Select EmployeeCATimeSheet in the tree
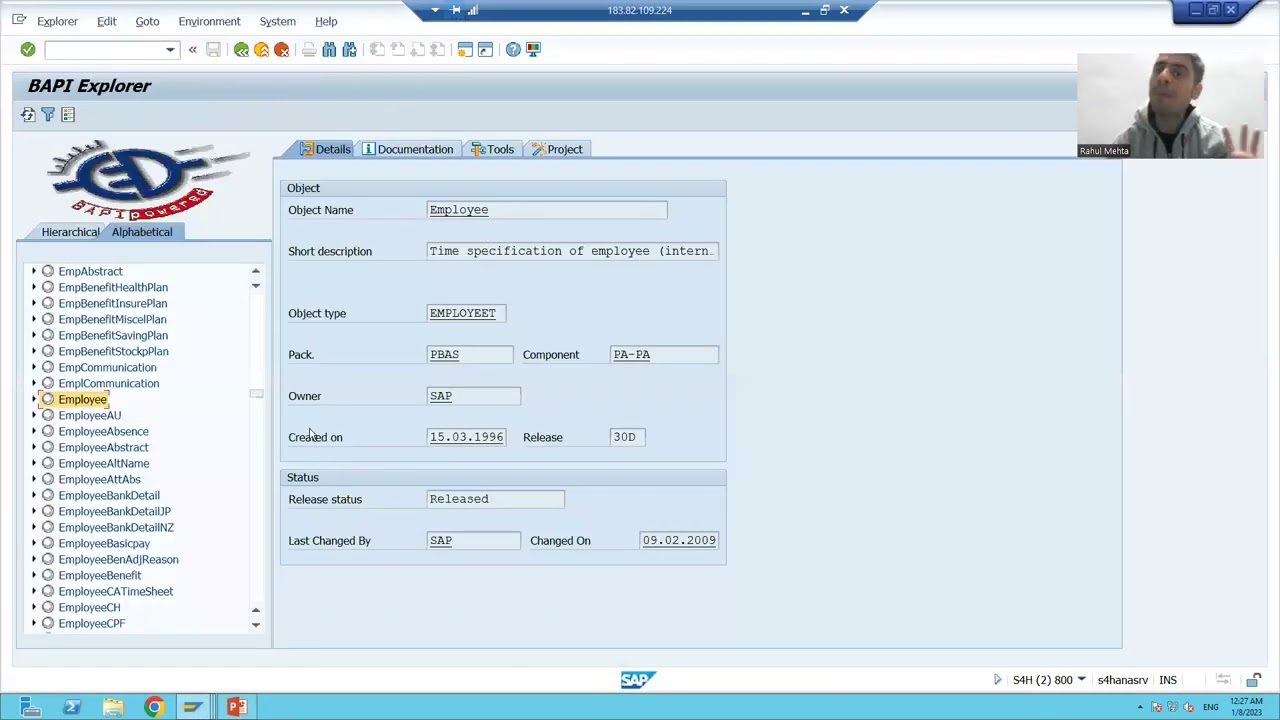The height and width of the screenshot is (720, 1280). tap(115, 591)
